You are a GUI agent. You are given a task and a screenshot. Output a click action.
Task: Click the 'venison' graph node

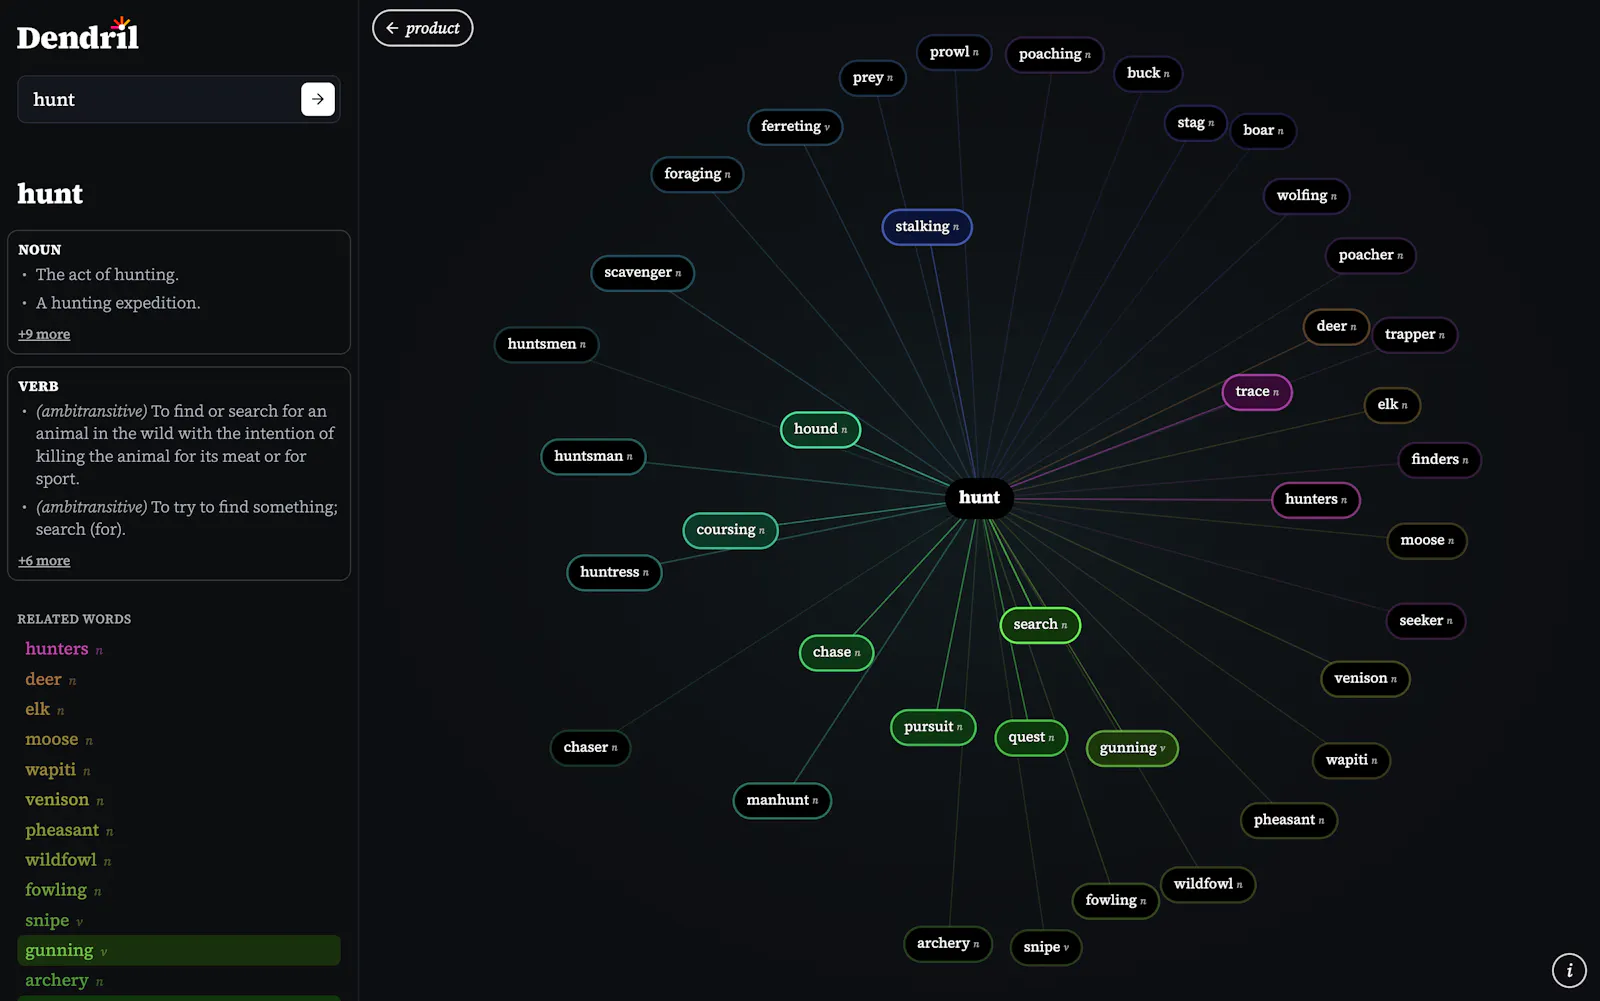point(1365,678)
